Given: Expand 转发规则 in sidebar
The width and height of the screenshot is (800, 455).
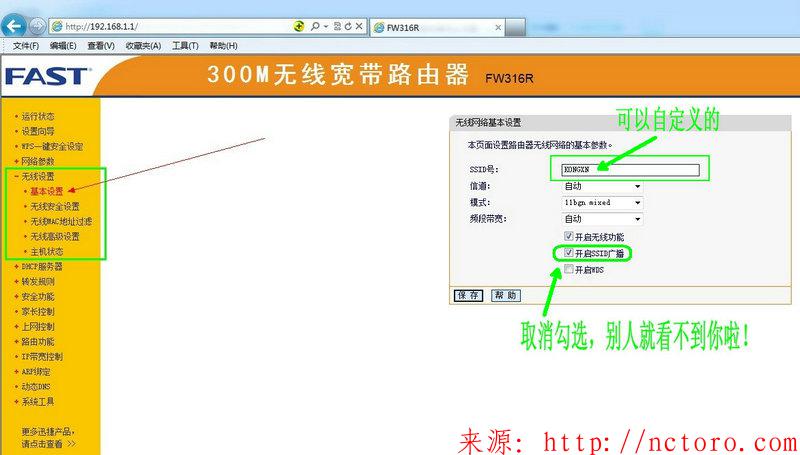Looking at the screenshot, I should pyautogui.click(x=38, y=282).
